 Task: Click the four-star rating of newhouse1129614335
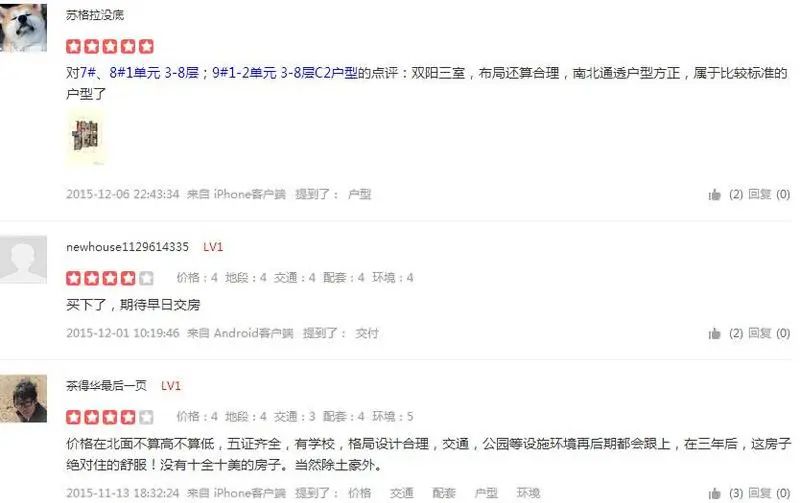click(110, 278)
